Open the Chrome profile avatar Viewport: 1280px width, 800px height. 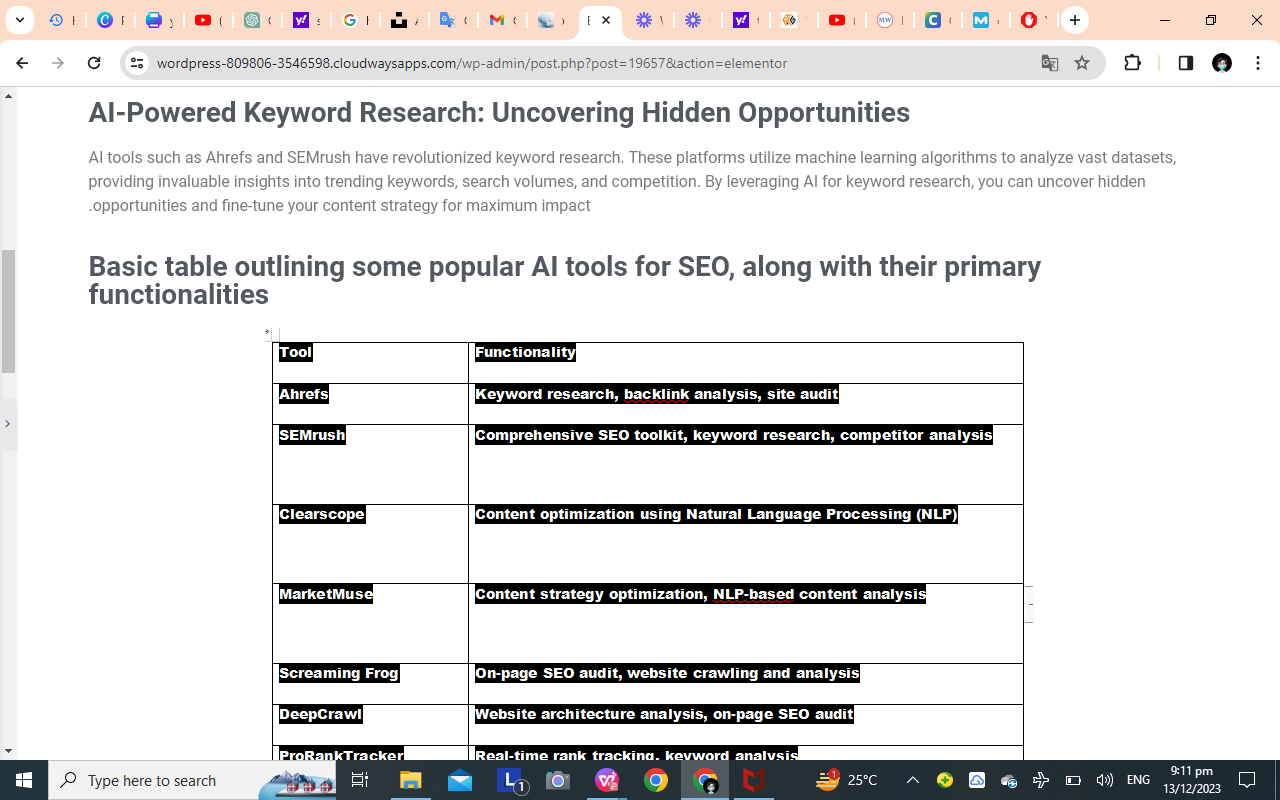tap(1221, 63)
